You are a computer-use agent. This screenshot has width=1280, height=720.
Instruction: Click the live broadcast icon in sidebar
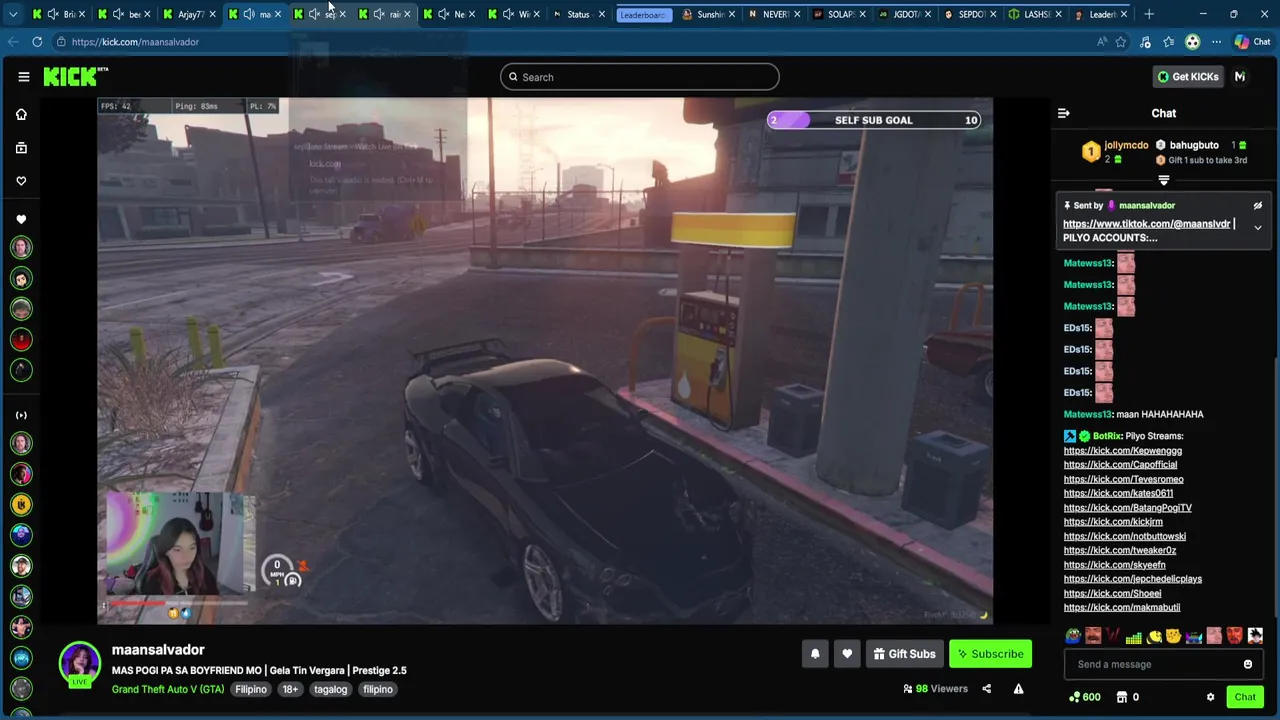21,415
